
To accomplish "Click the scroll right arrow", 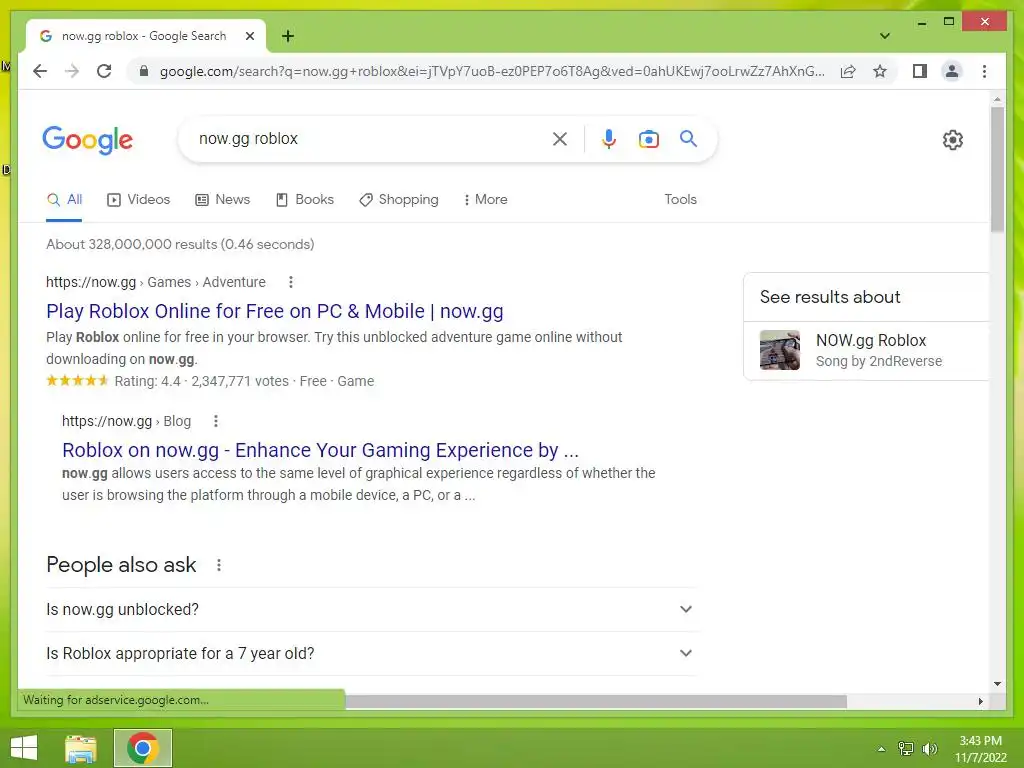I will [980, 701].
